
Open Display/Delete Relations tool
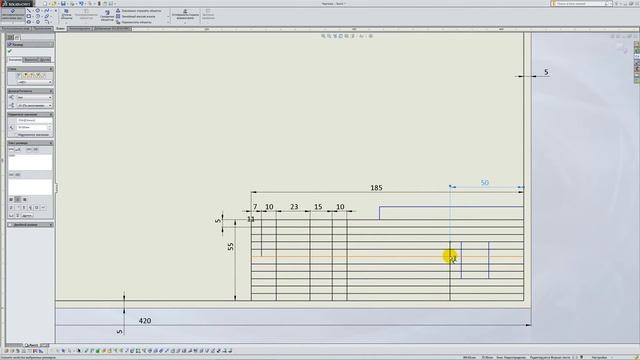point(185,15)
